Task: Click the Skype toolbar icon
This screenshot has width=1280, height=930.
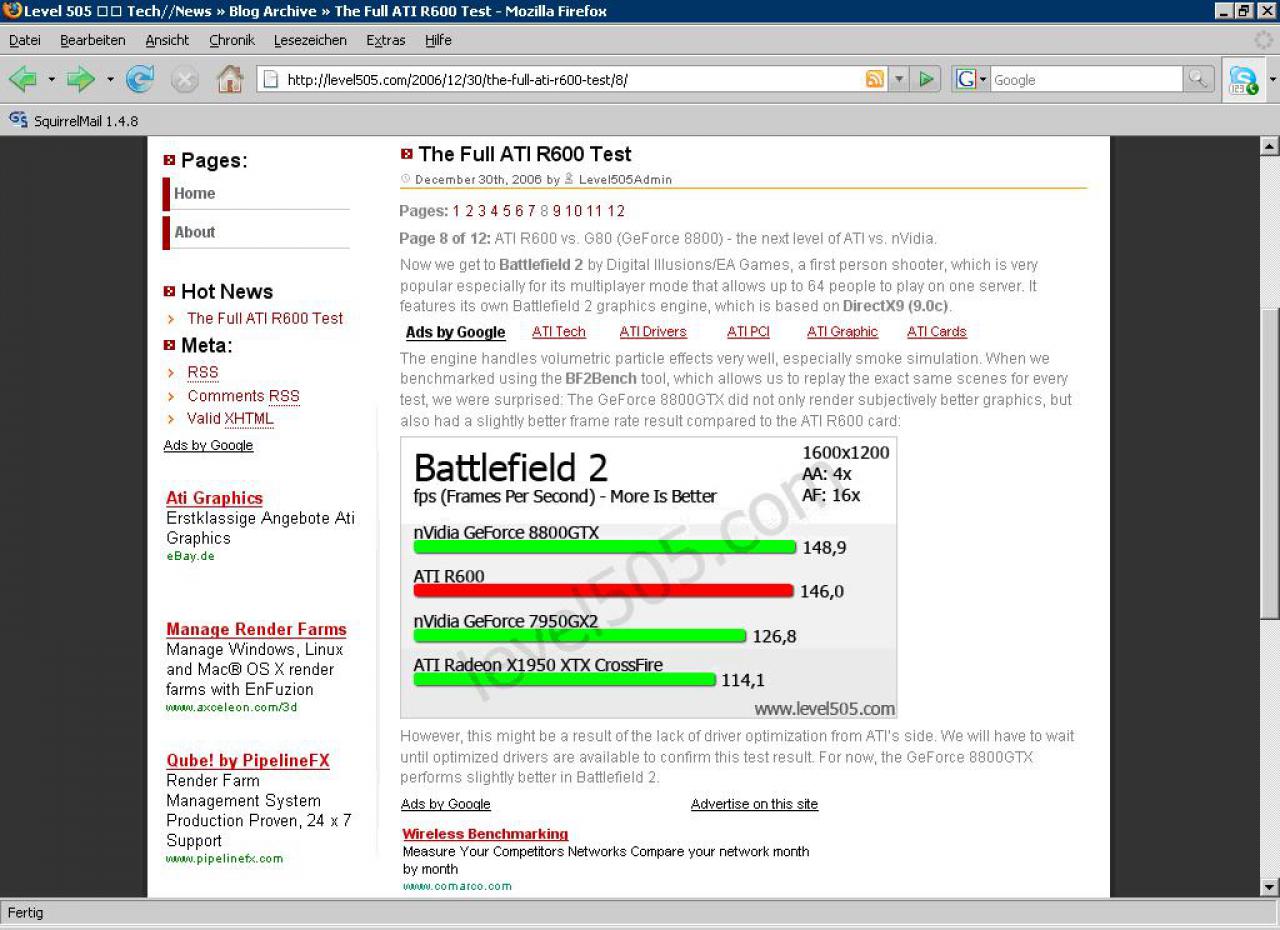Action: (x=1243, y=81)
